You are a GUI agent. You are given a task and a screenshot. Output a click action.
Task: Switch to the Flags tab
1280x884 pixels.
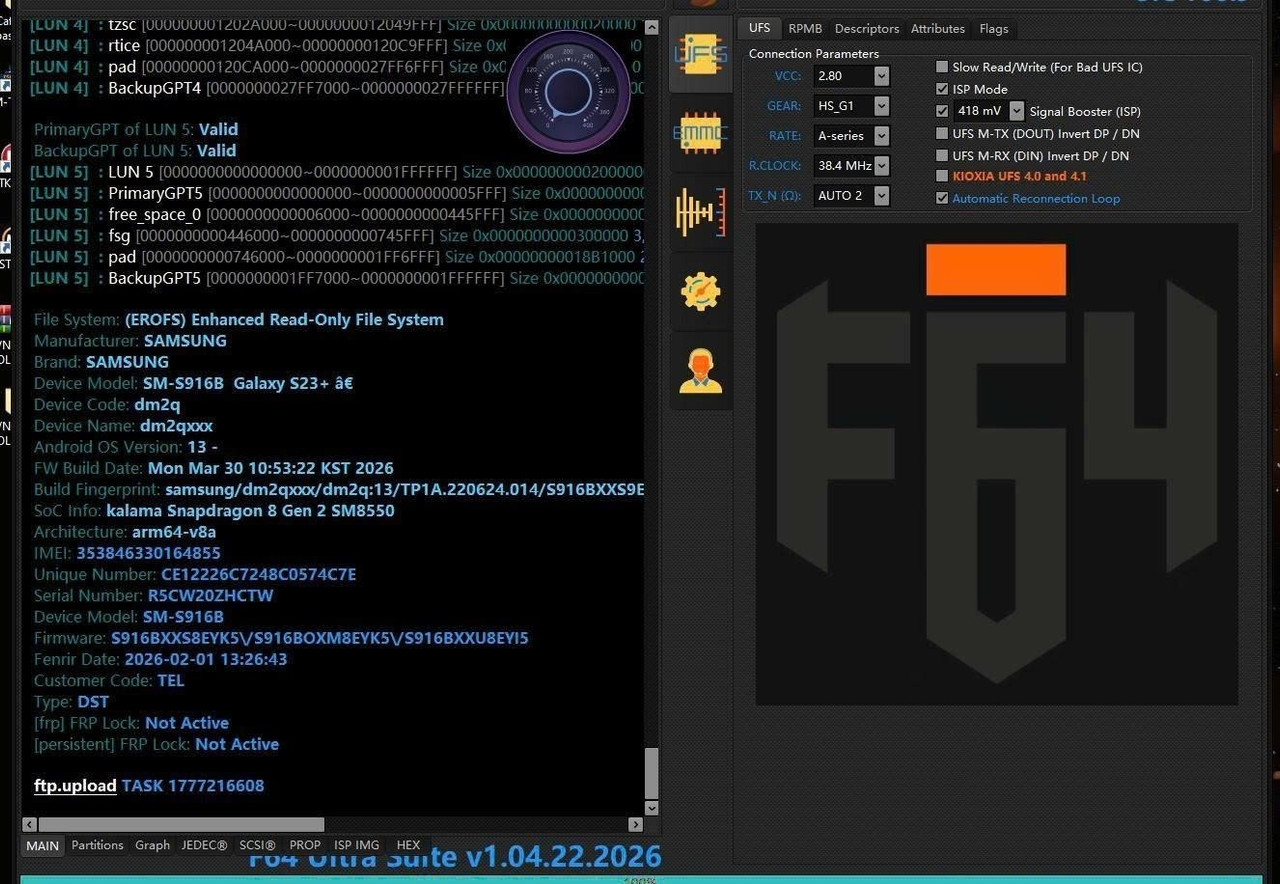994,29
